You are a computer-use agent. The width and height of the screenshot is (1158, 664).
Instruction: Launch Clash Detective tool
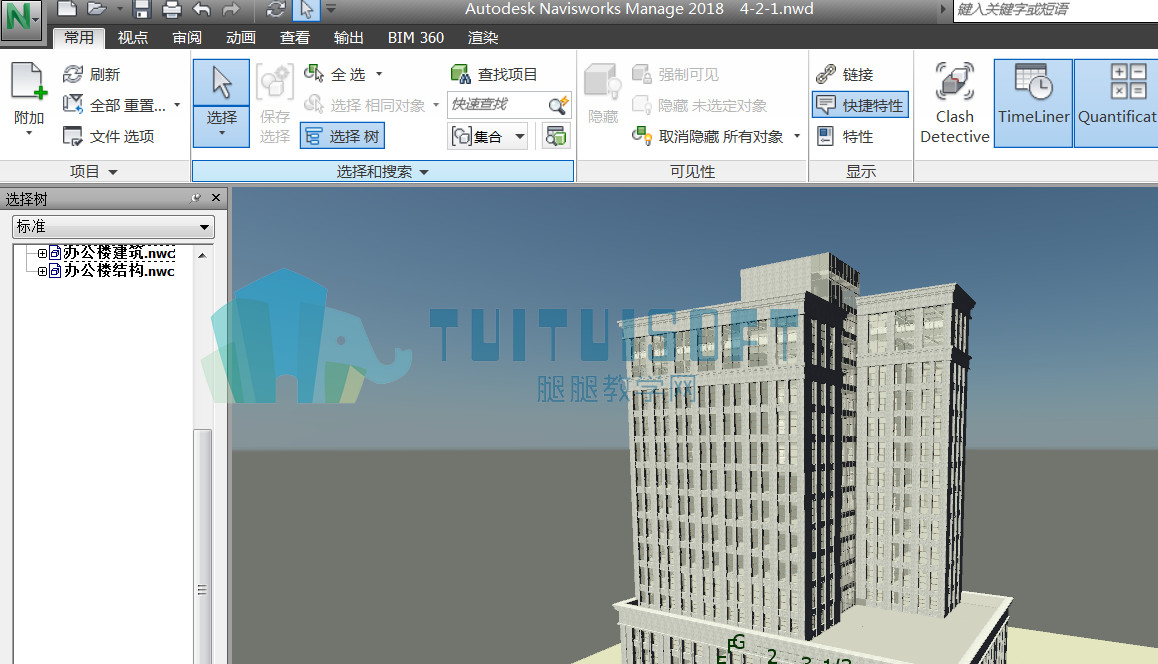[x=954, y=103]
